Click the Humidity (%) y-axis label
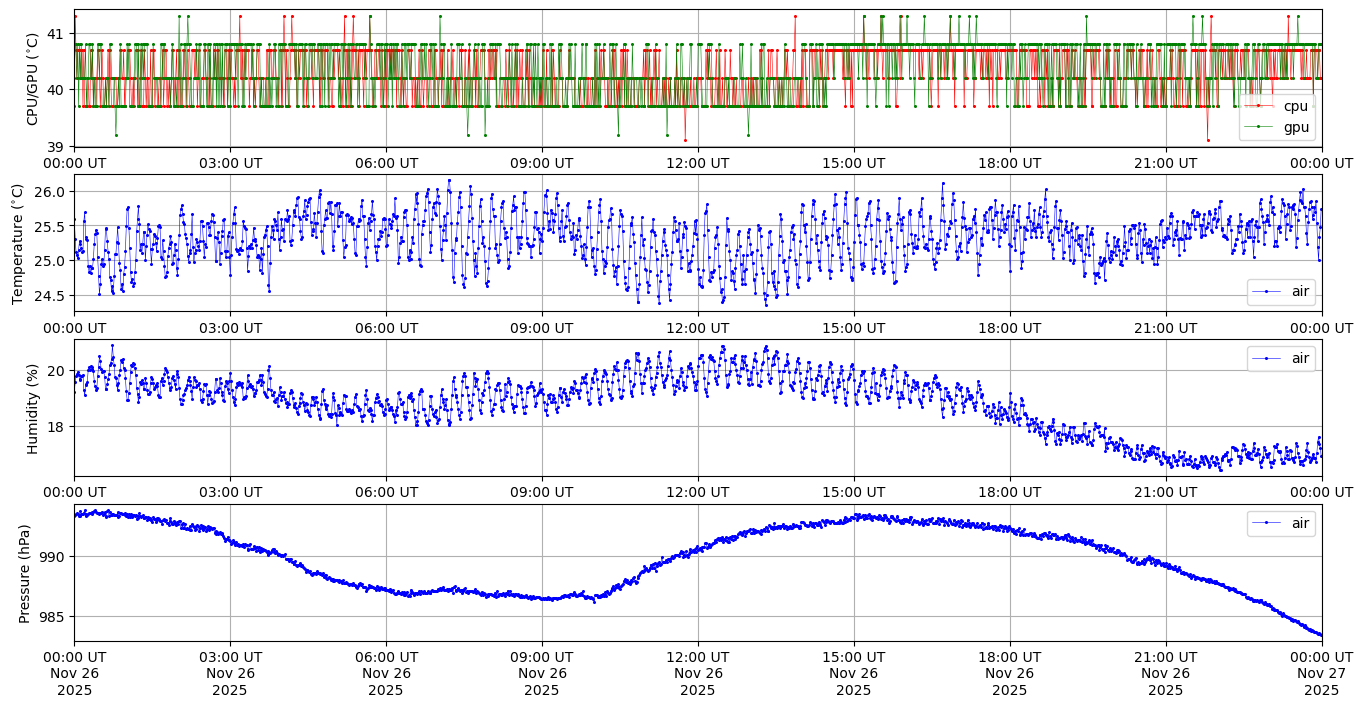This screenshot has width=1363, height=707. point(32,409)
